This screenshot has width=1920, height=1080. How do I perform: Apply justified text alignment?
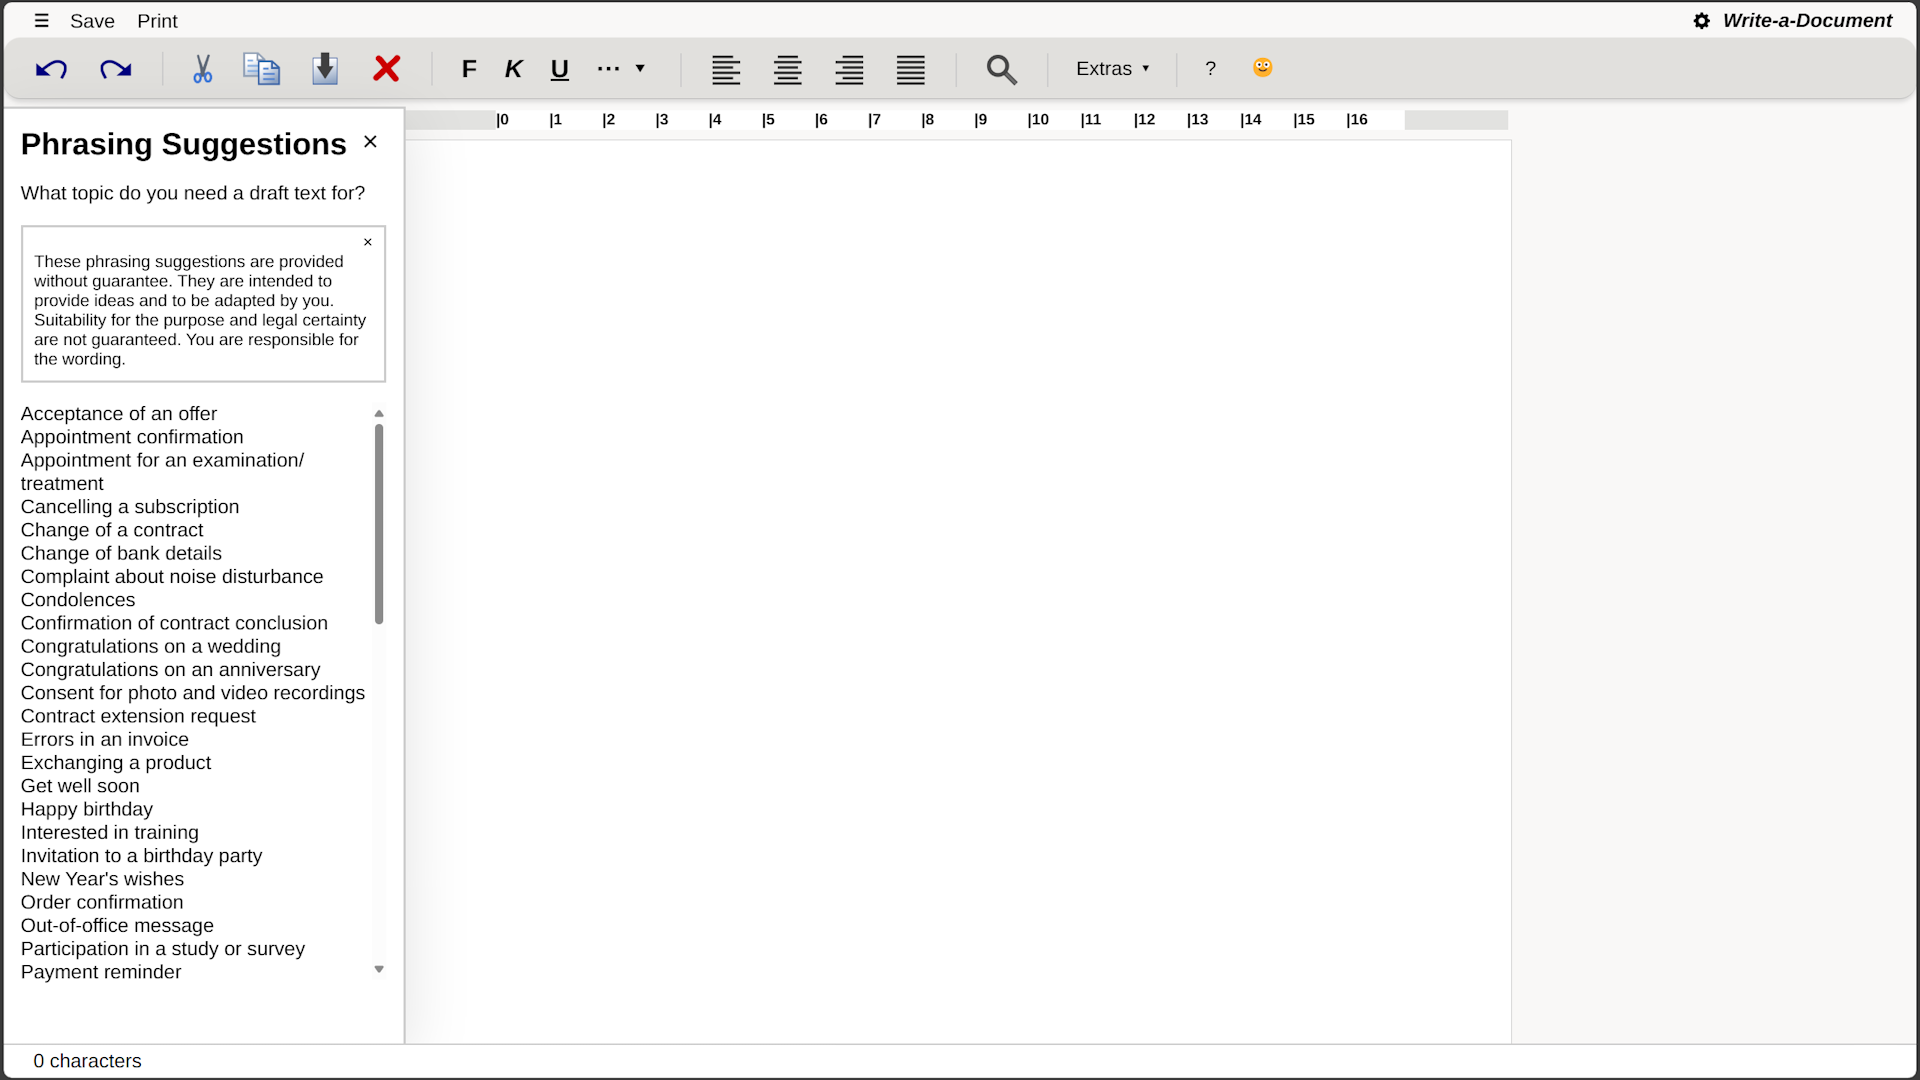click(909, 69)
